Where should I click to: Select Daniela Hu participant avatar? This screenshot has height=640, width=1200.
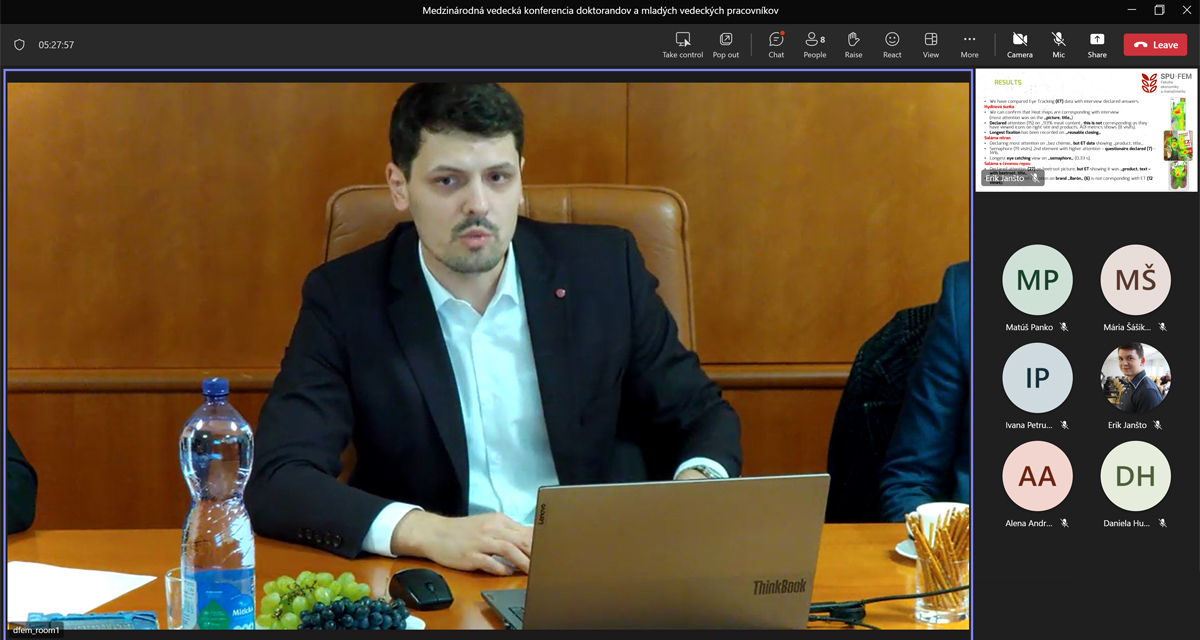[1135, 476]
